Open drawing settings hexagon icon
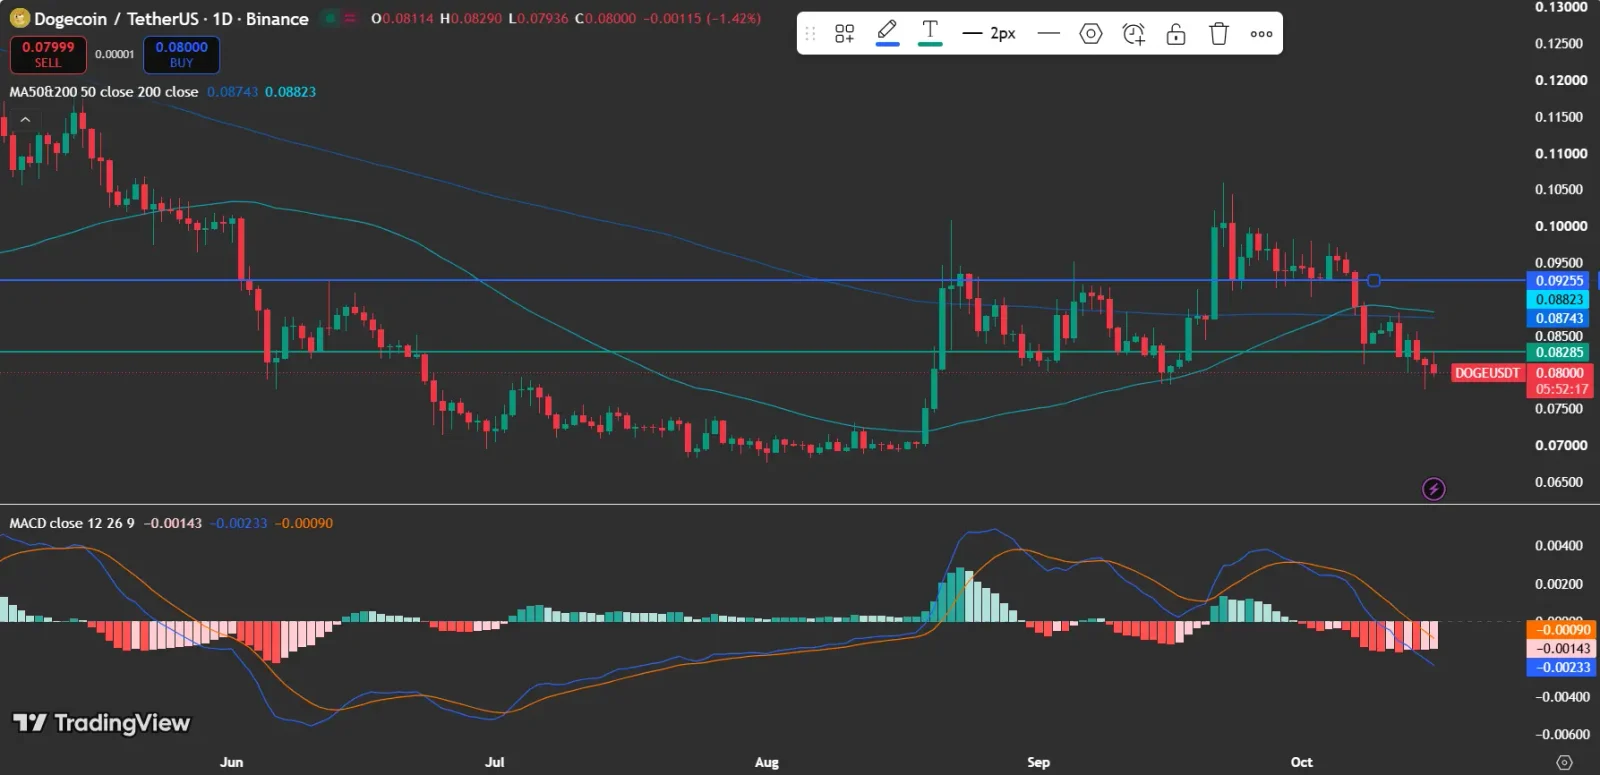Image resolution: width=1600 pixels, height=775 pixels. click(x=1091, y=34)
